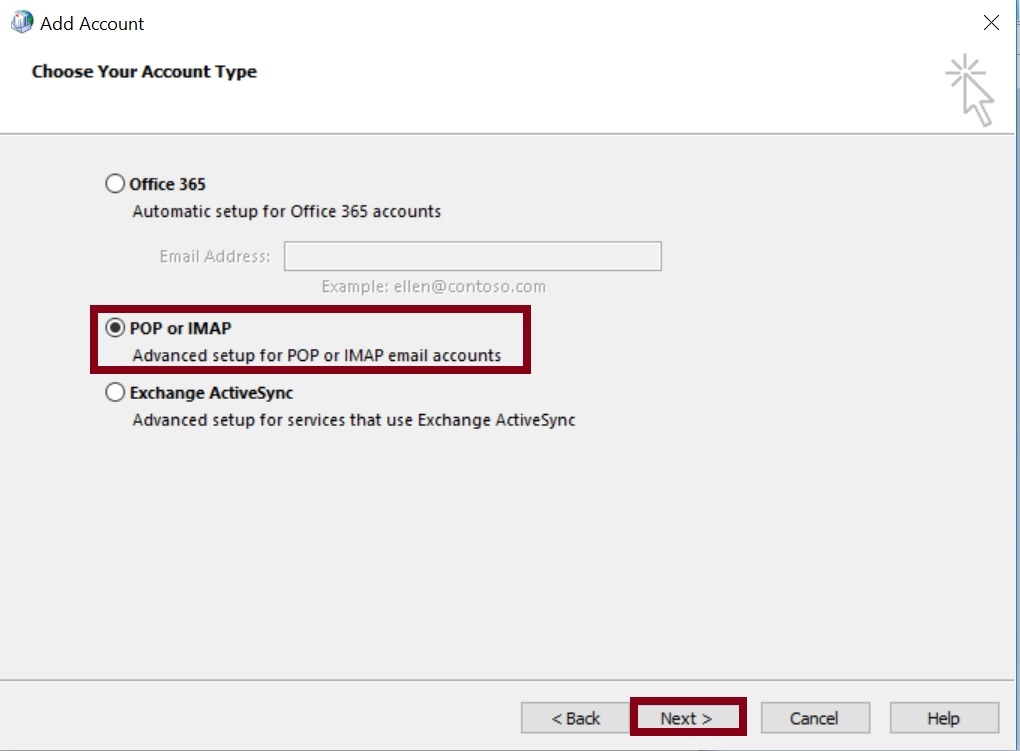Proceed by pressing the Next button
Viewport: 1020px width, 751px height.
tap(687, 718)
